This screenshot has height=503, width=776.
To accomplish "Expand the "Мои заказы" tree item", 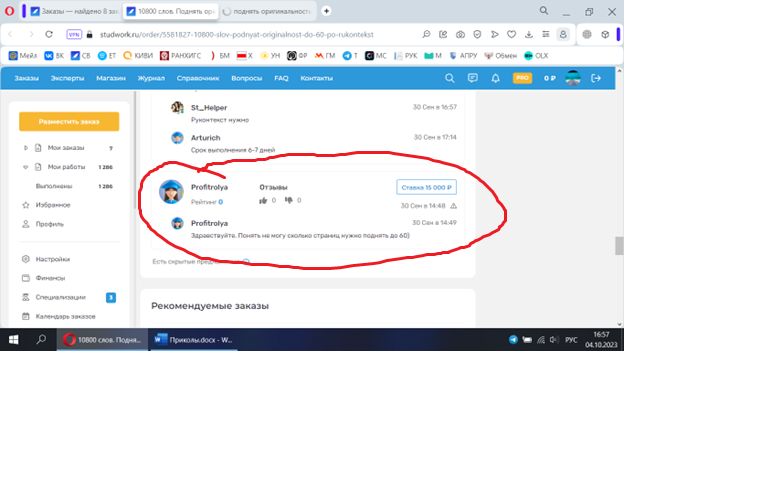I will (x=26, y=148).
